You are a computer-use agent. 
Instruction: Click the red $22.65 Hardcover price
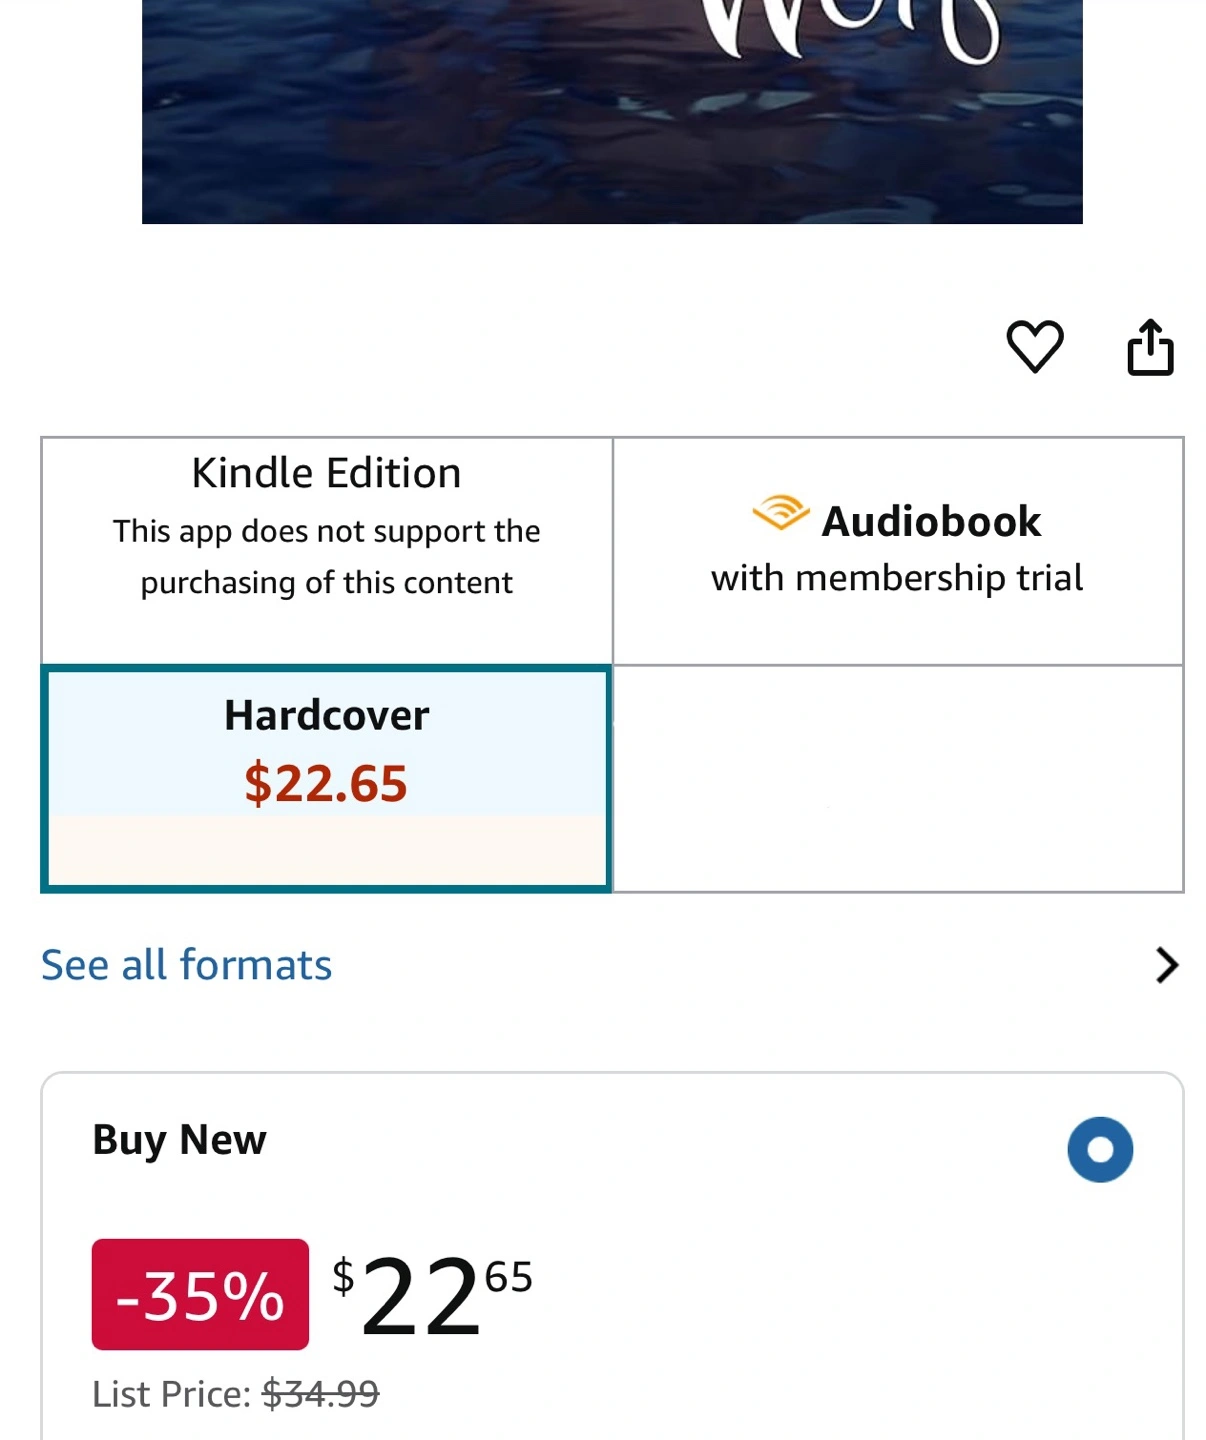(x=326, y=783)
